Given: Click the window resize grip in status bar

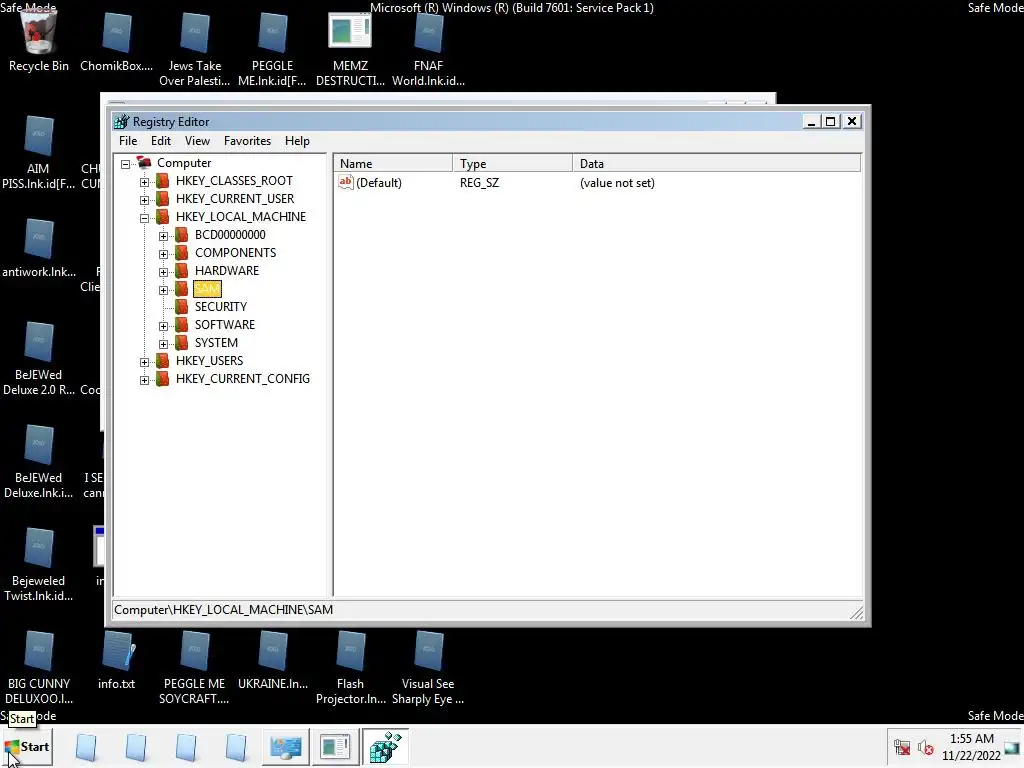Looking at the screenshot, I should [x=856, y=612].
